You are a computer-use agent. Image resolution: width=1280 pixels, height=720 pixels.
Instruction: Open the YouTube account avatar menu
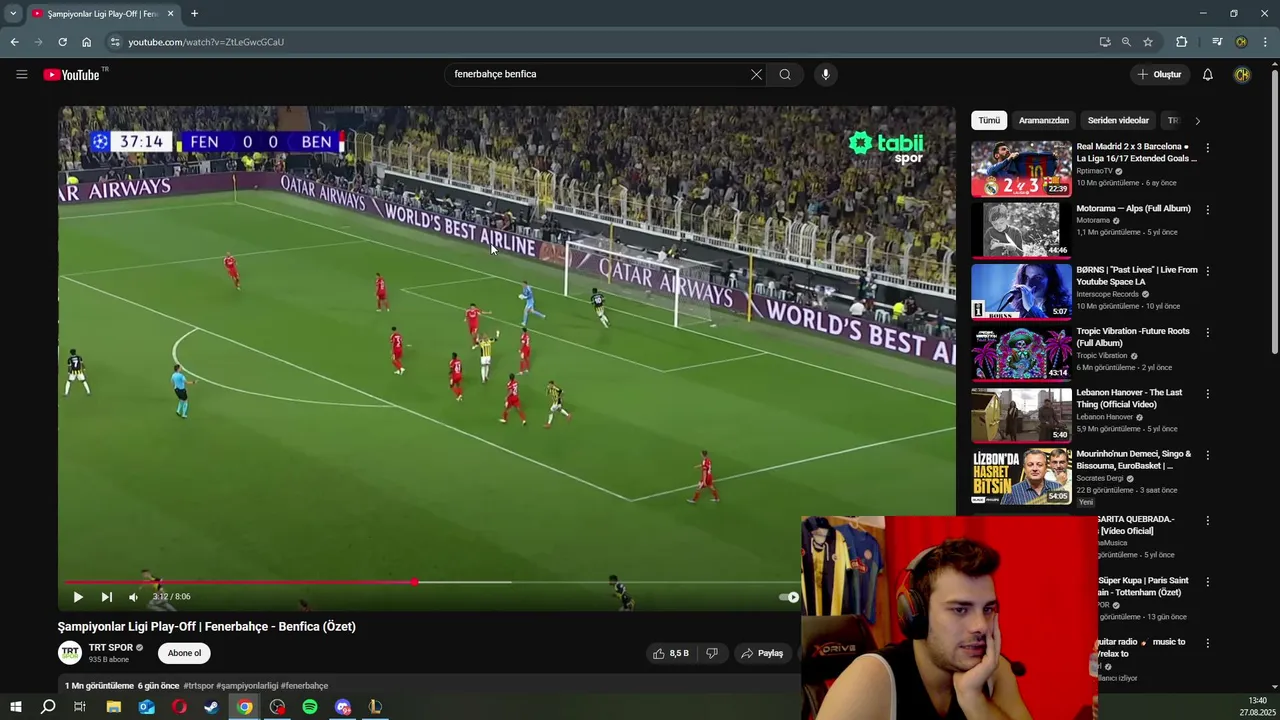[1242, 74]
